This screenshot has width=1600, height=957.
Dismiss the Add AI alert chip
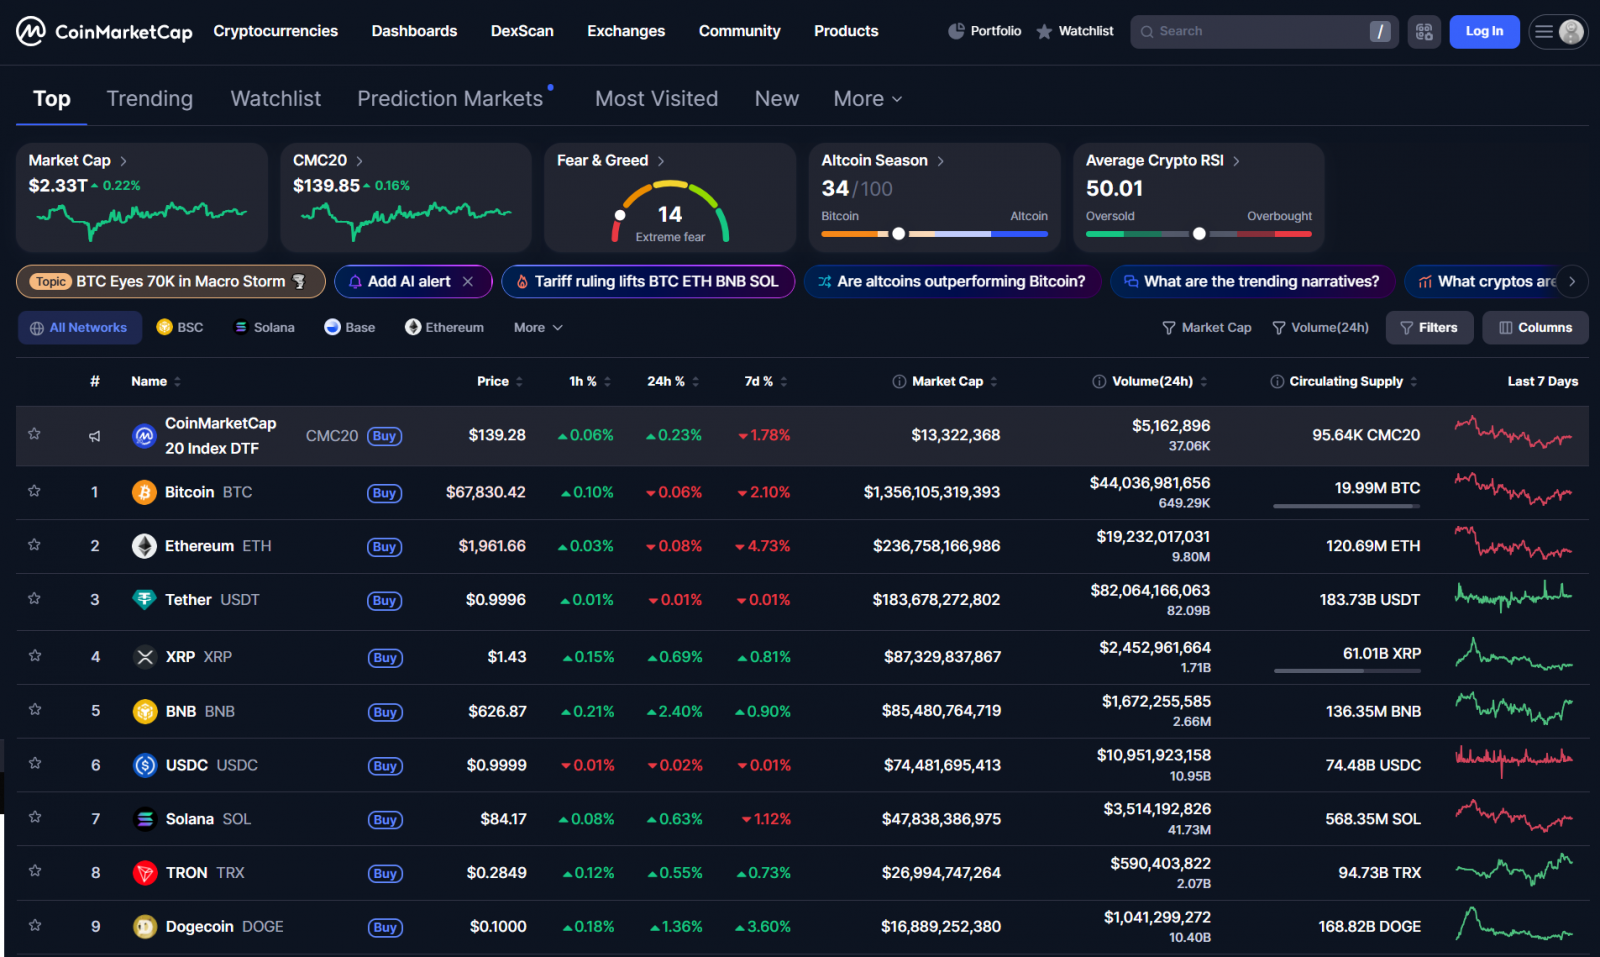[468, 281]
